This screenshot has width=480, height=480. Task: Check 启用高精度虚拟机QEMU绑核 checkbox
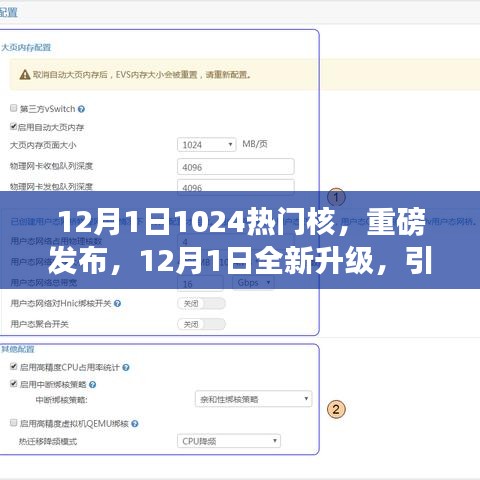[14, 423]
